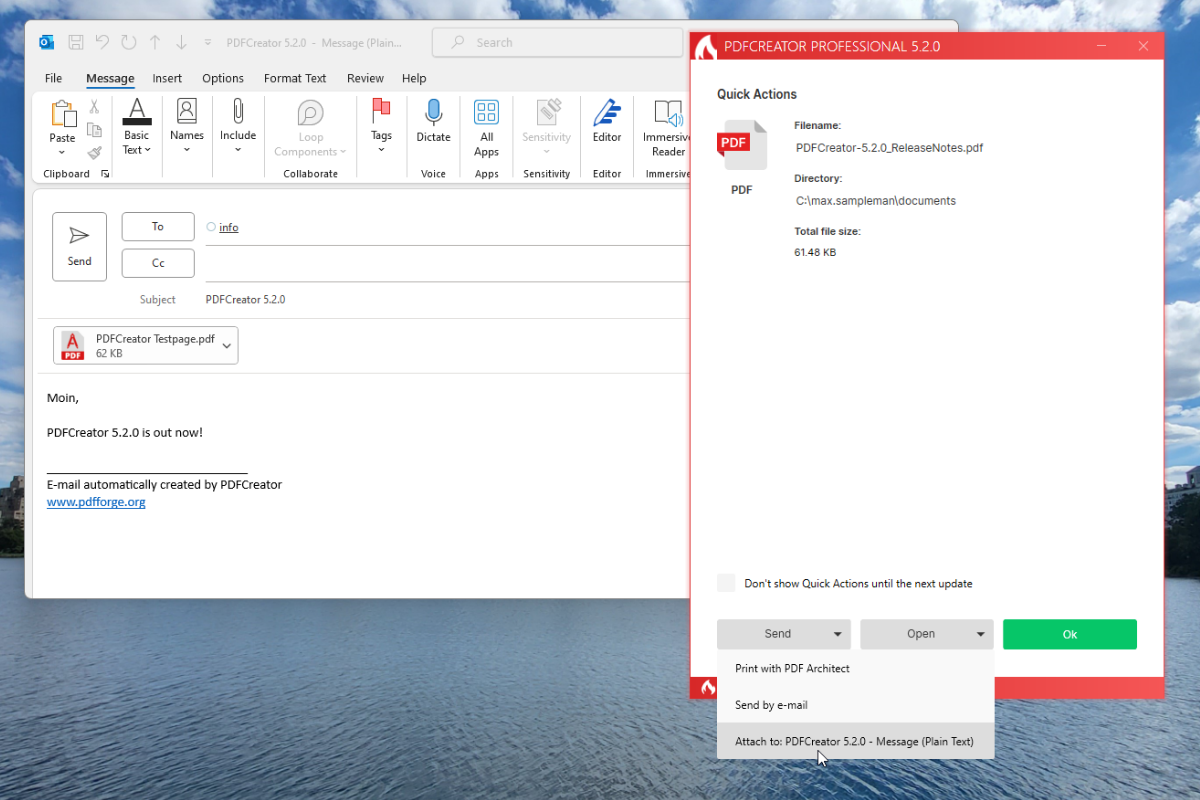Click the presence circle next to info
The width and height of the screenshot is (1200, 800).
pyautogui.click(x=210, y=227)
